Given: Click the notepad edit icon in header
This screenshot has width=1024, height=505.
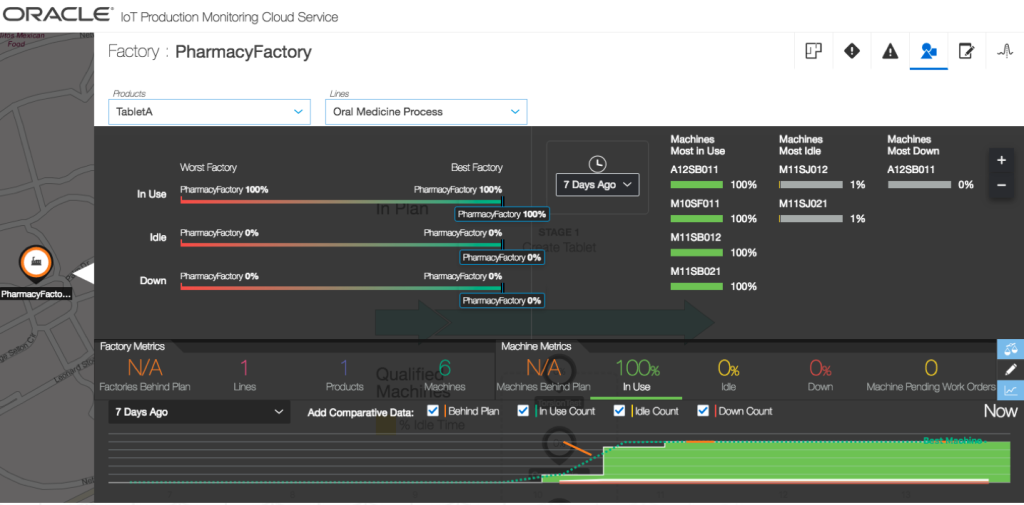Looking at the screenshot, I should click(966, 51).
